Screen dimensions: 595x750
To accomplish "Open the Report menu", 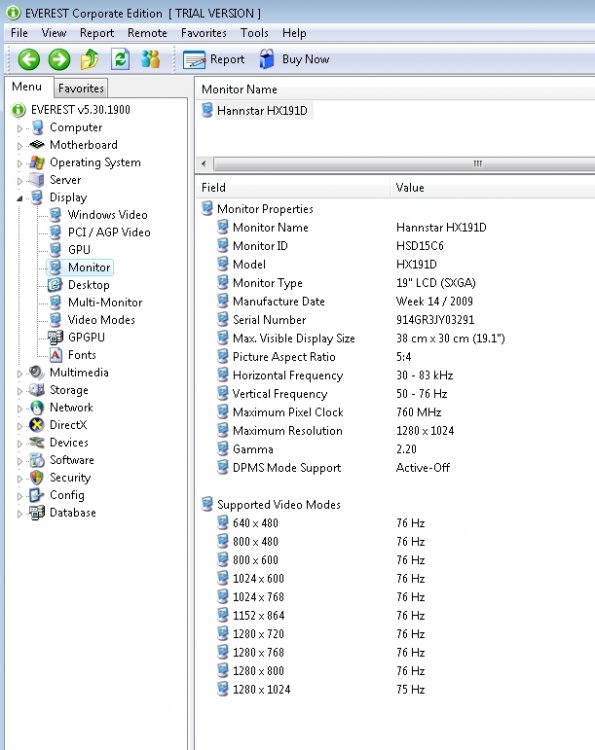I will 97,33.
